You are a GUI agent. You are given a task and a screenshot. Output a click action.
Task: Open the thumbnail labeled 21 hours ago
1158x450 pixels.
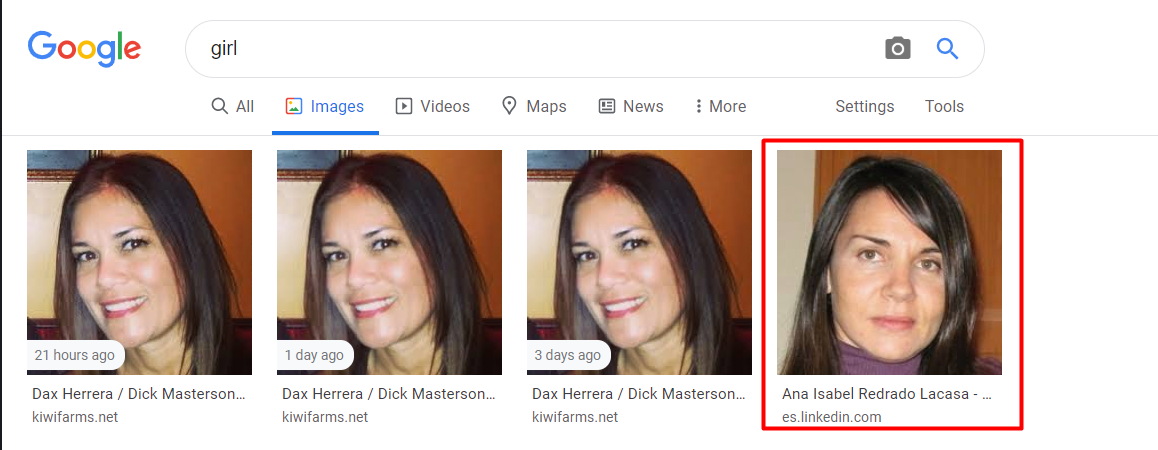click(x=140, y=262)
